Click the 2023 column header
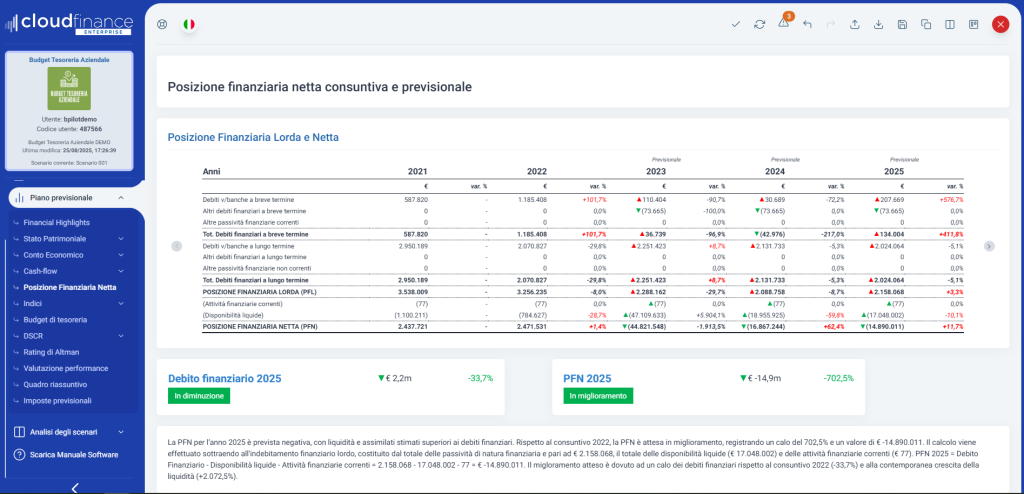 click(656, 172)
